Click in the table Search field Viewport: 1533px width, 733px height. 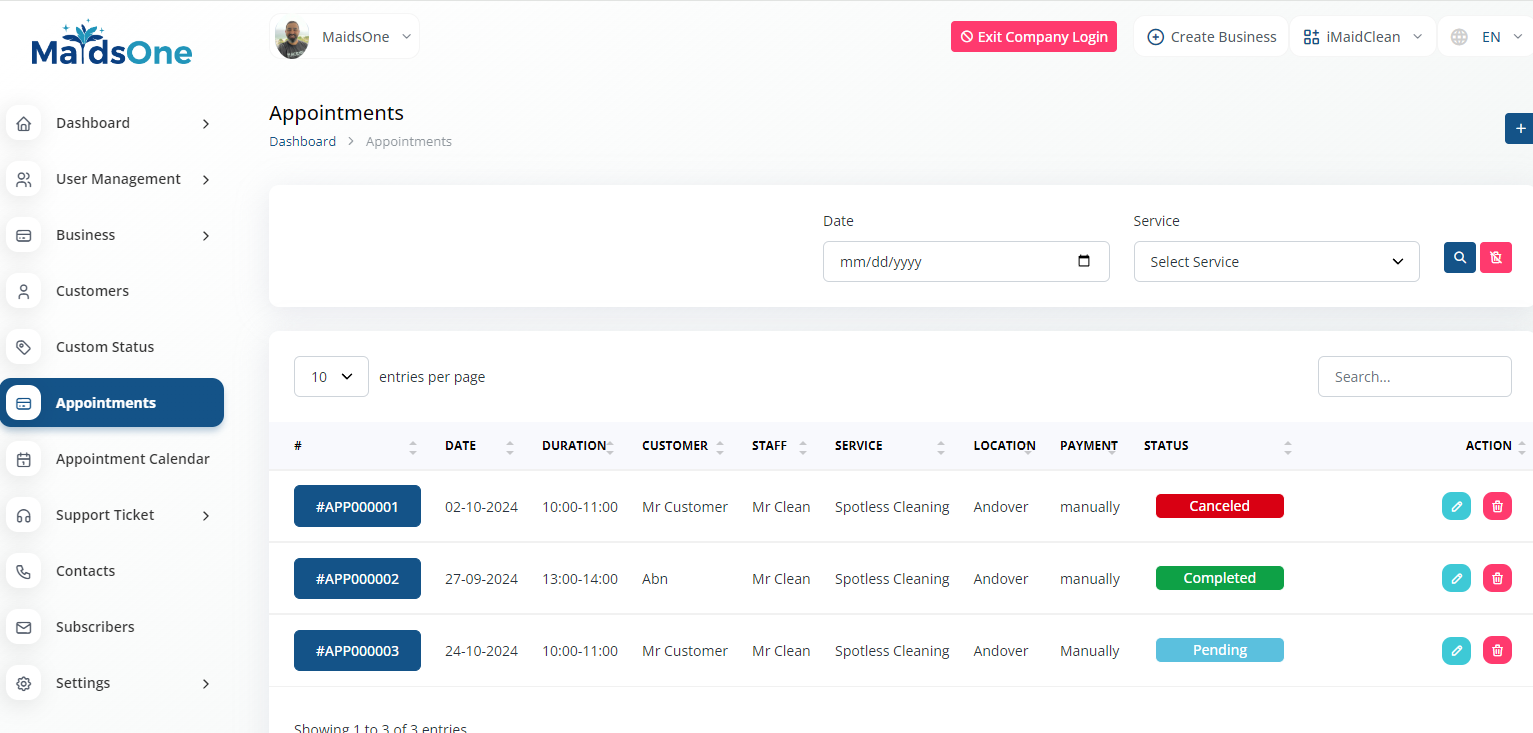click(1414, 377)
